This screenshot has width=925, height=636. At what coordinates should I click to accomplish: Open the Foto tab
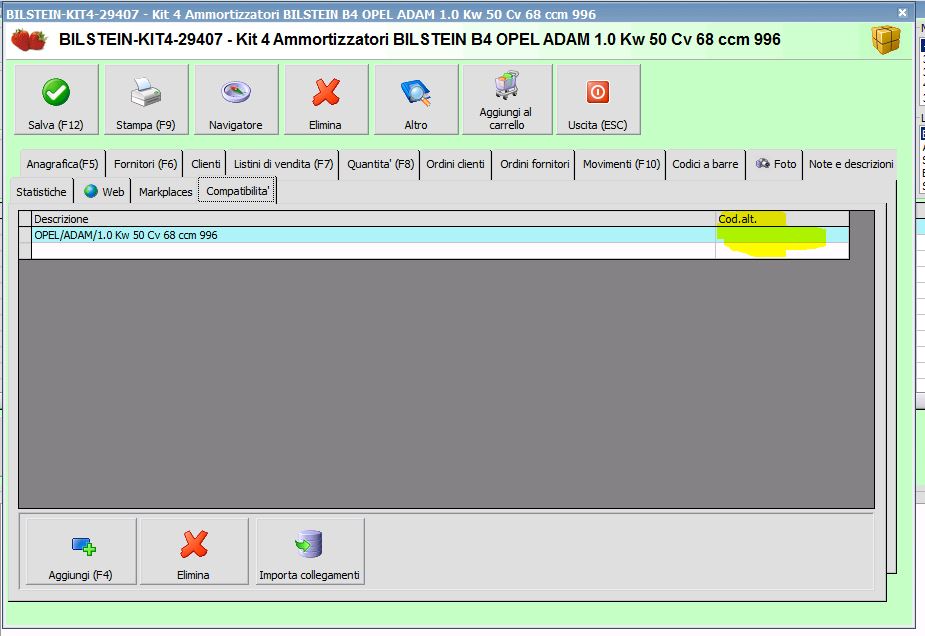tap(775, 164)
